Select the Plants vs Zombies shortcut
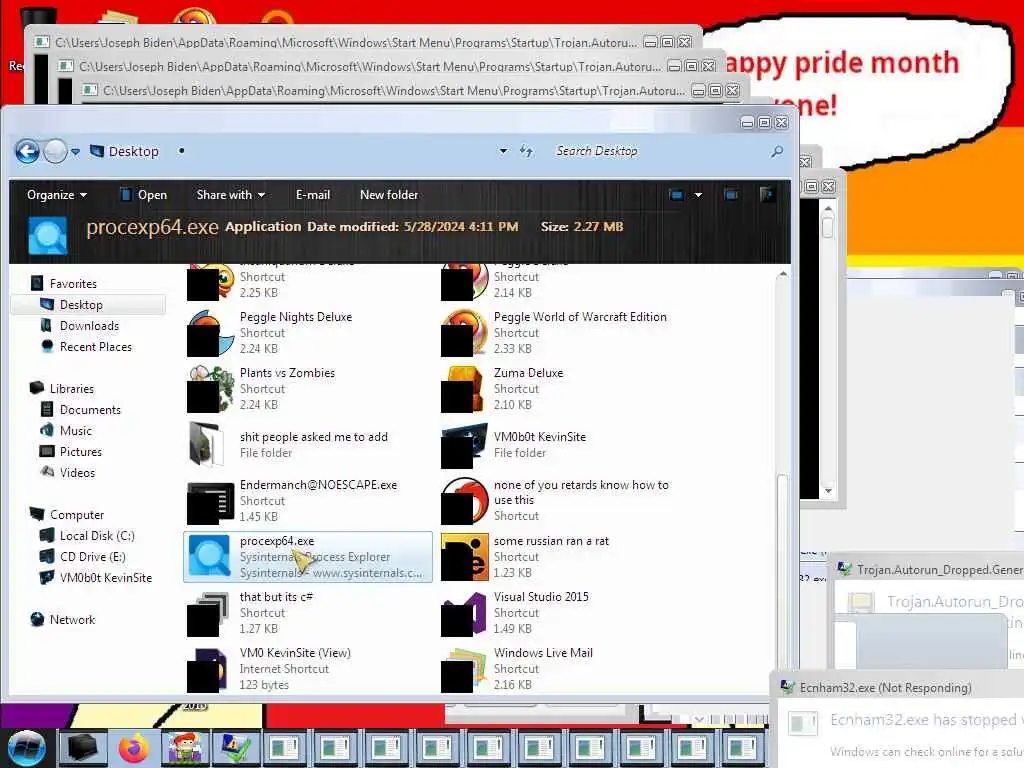Image resolution: width=1024 pixels, height=768 pixels. (x=307, y=388)
